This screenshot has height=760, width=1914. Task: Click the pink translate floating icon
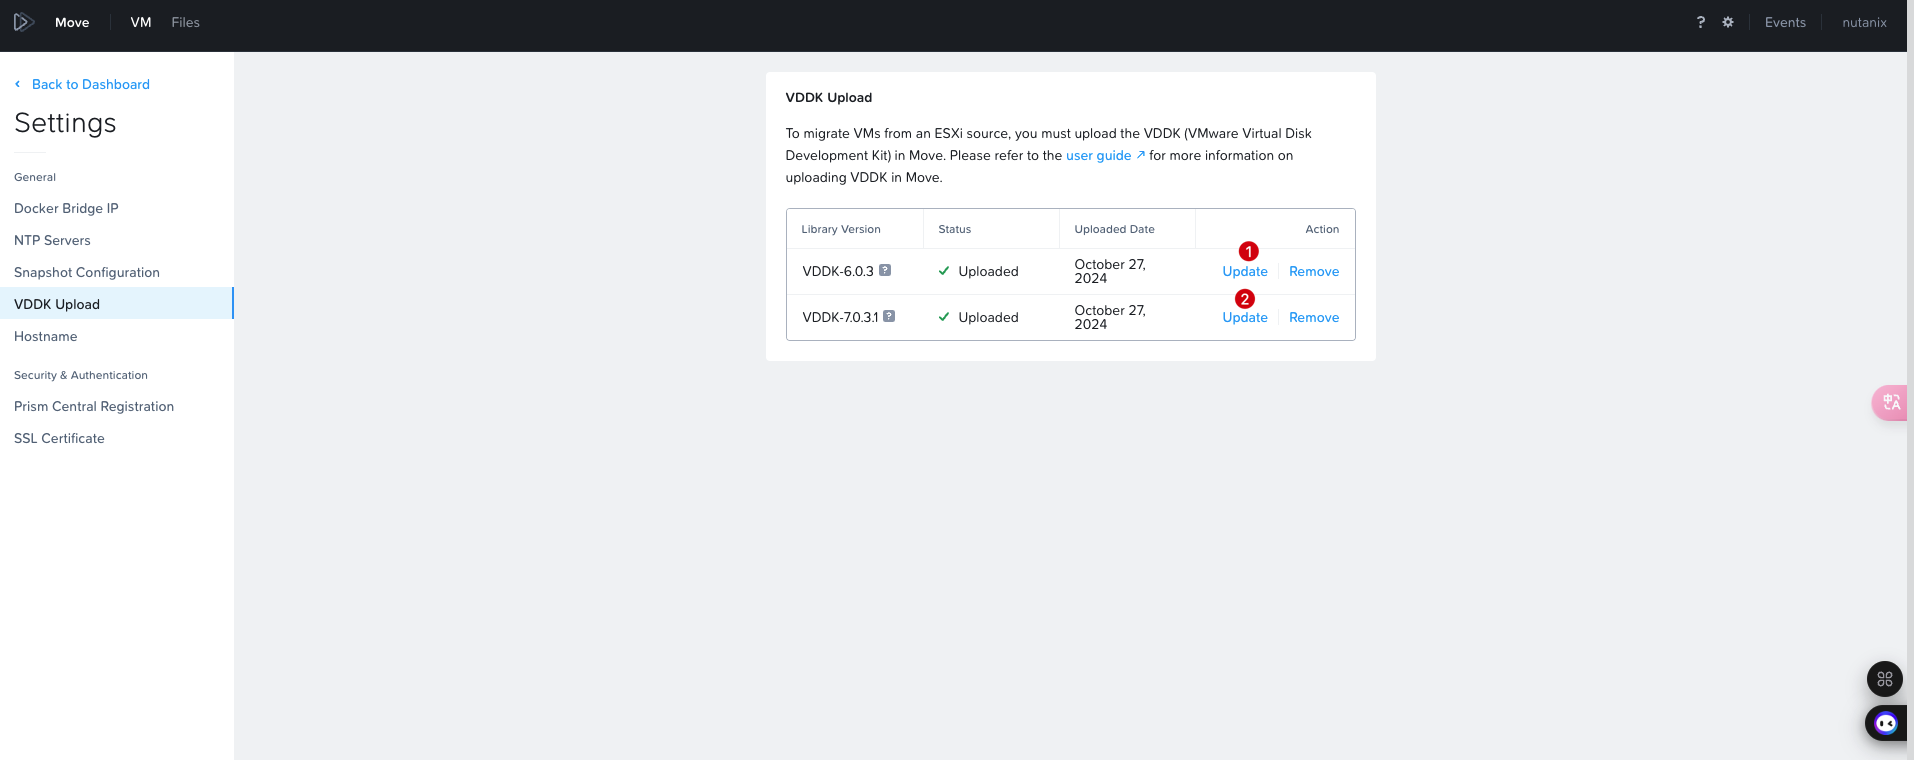click(x=1891, y=403)
